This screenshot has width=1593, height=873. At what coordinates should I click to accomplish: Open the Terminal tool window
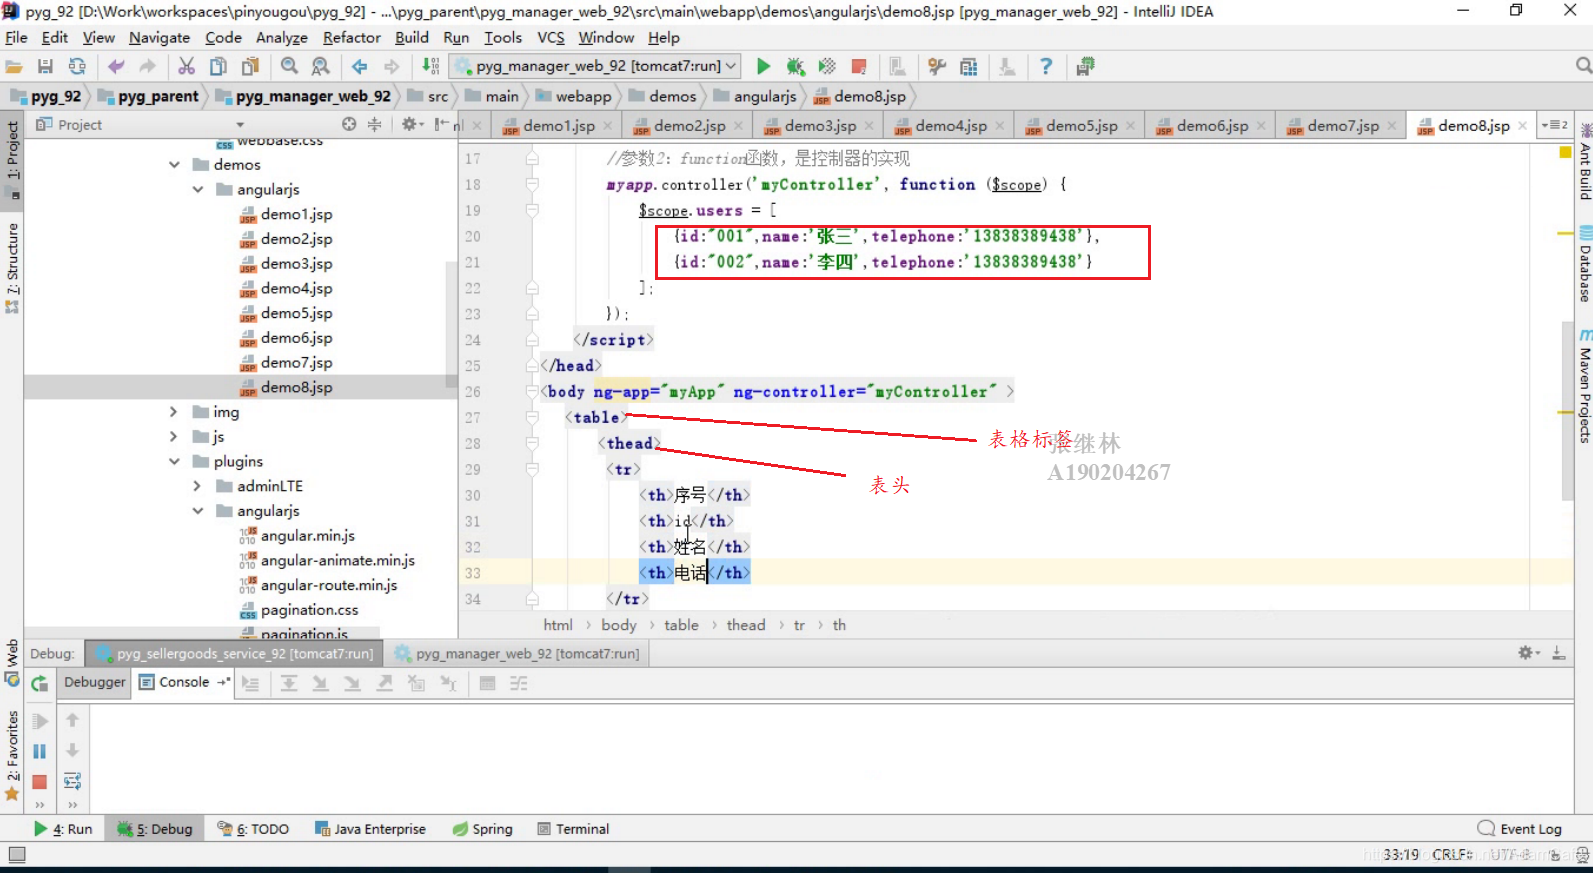[573, 829]
